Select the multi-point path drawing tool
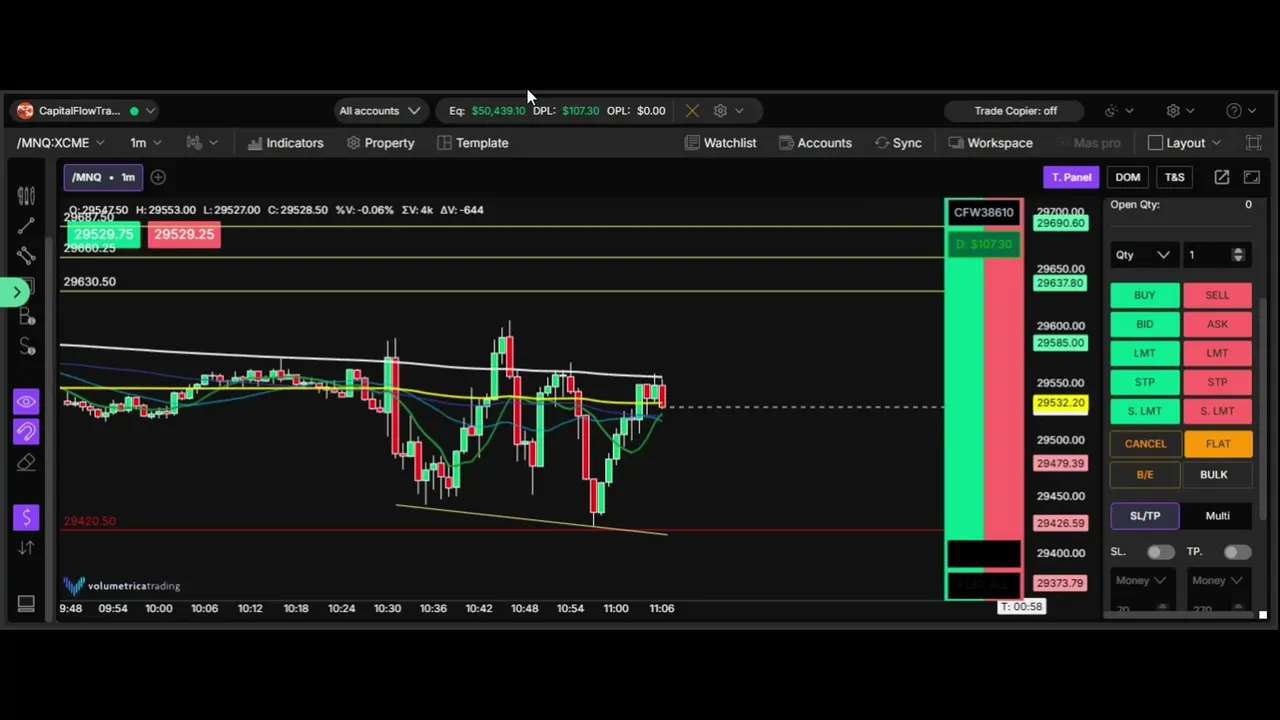The image size is (1280, 720). 26,256
